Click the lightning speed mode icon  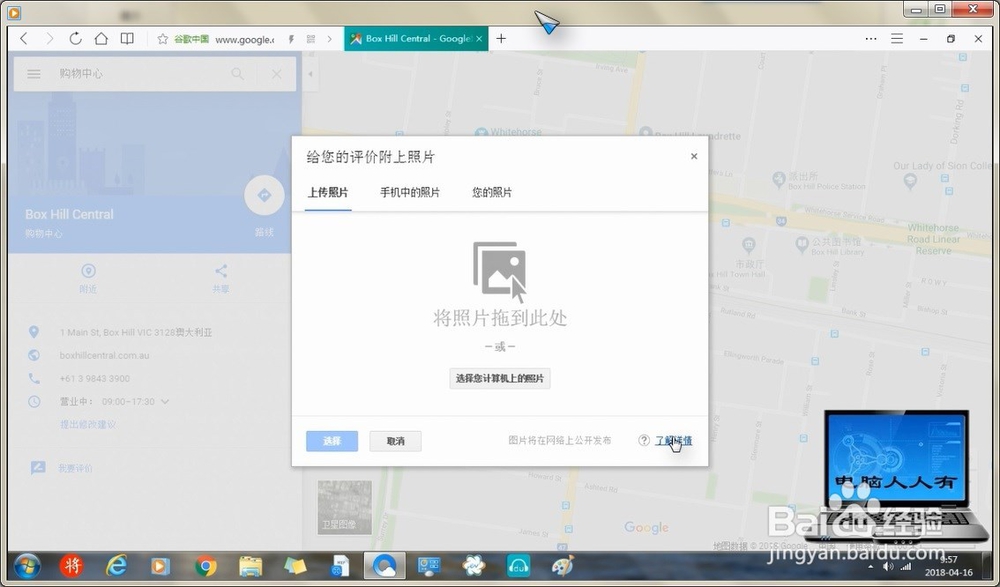pyautogui.click(x=291, y=39)
